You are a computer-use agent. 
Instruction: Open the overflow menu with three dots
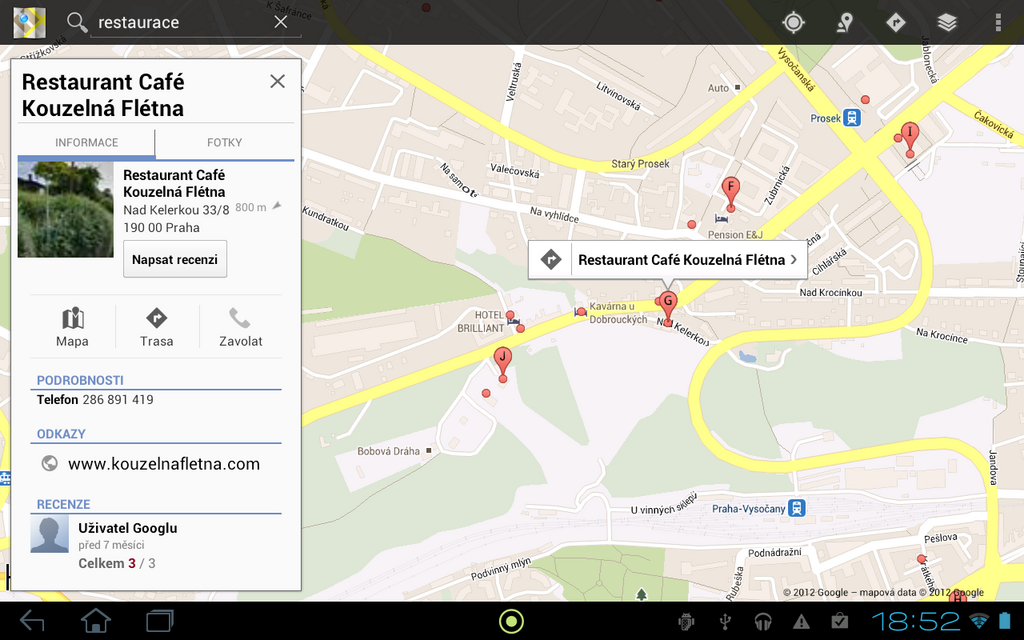click(997, 22)
